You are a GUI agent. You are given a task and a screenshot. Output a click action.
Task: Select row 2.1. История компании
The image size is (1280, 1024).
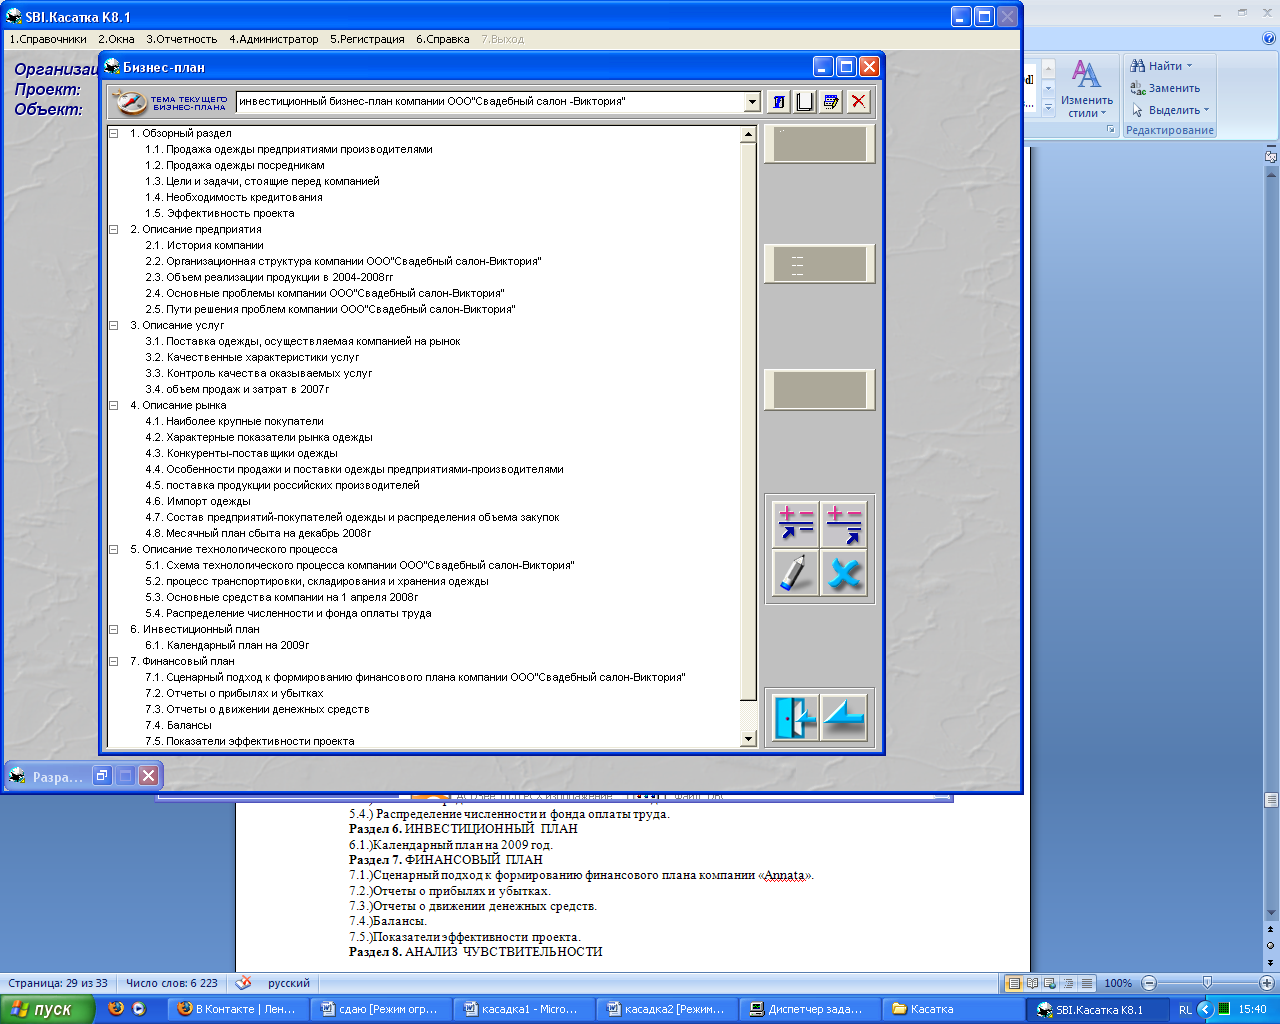(205, 245)
